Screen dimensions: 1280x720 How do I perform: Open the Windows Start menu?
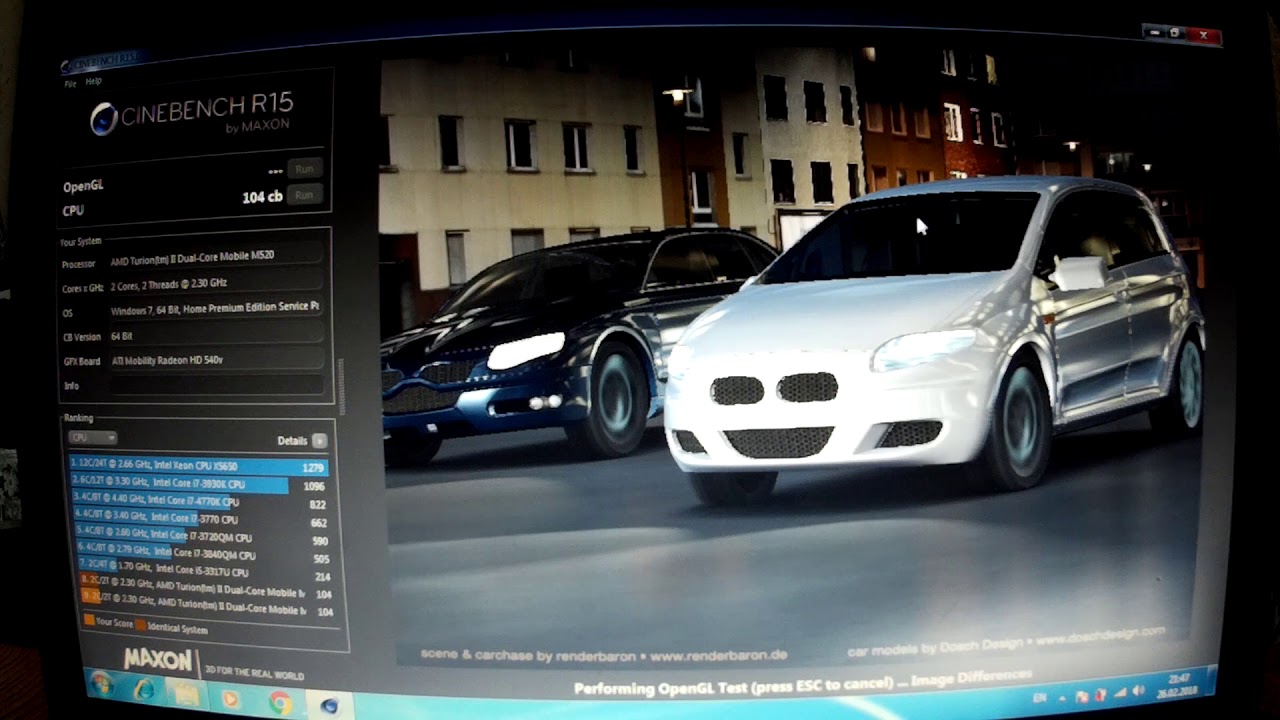pos(101,685)
